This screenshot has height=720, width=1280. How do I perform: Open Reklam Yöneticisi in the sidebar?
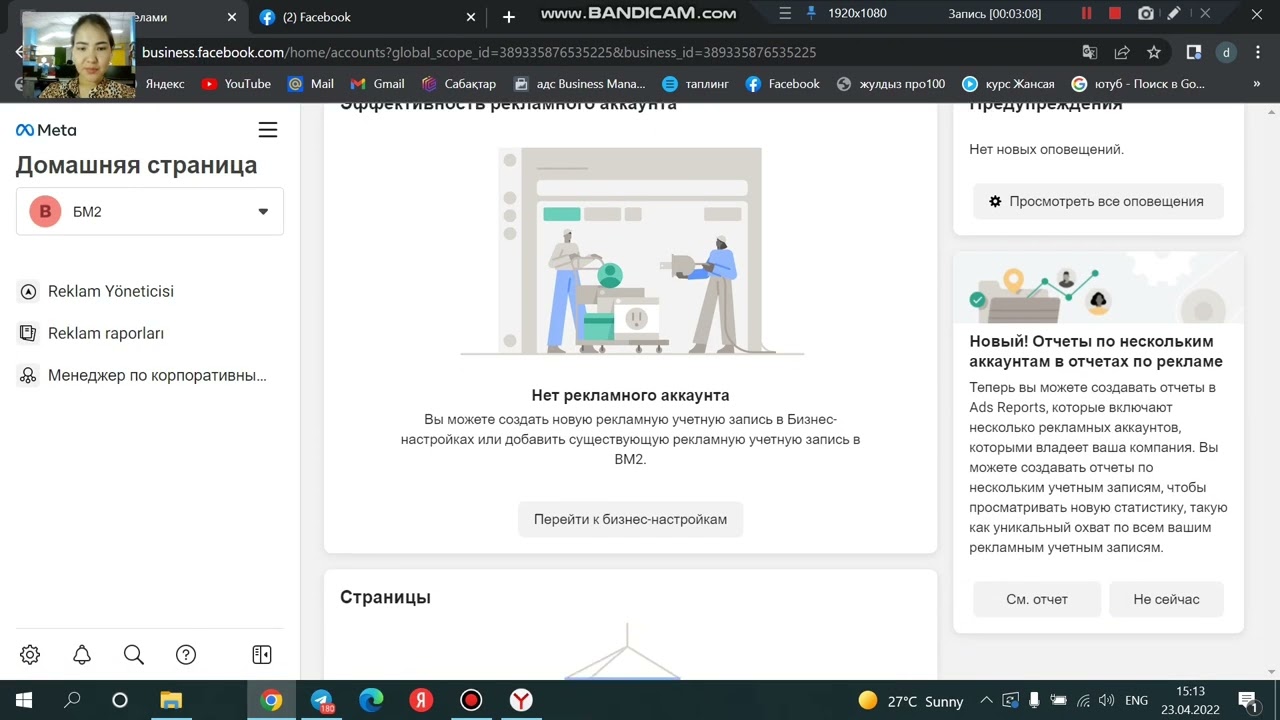tap(111, 291)
